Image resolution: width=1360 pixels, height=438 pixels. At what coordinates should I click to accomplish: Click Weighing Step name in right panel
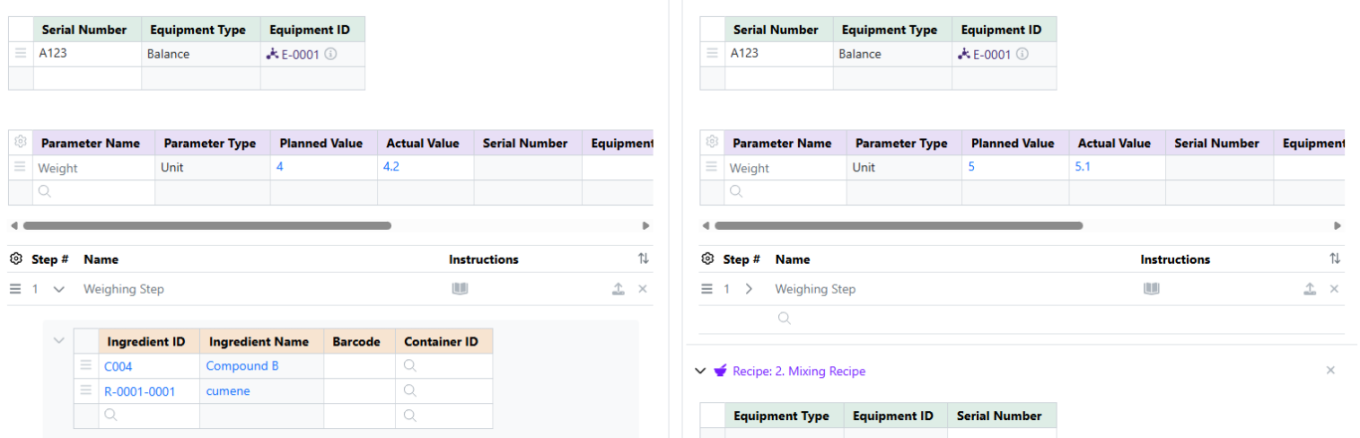pos(816,289)
